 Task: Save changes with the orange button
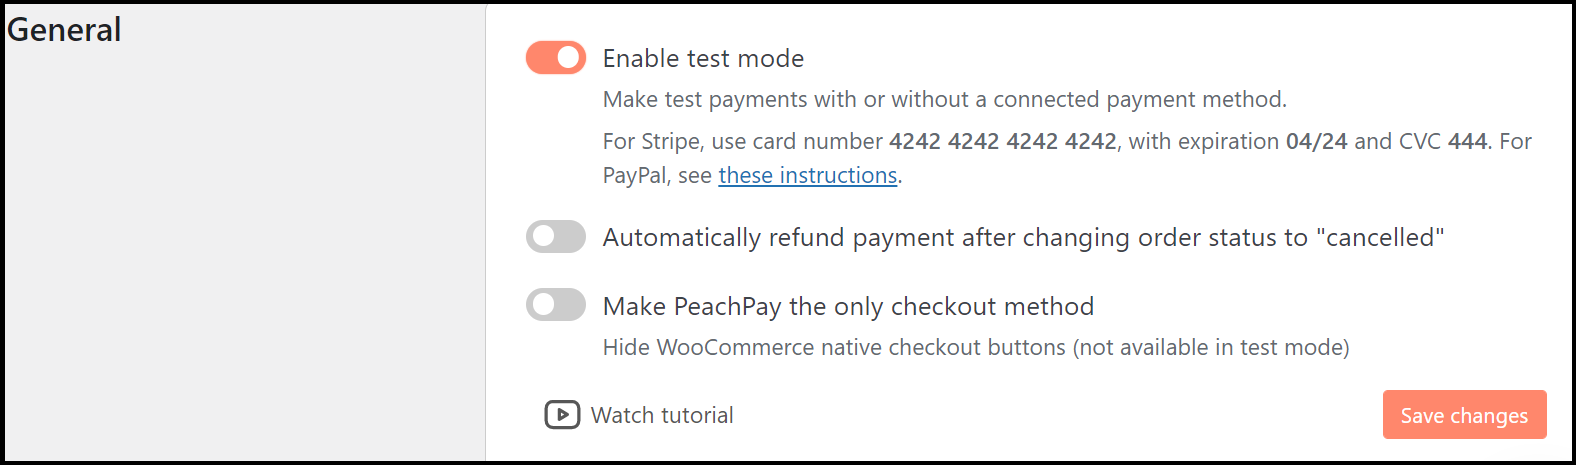pyautogui.click(x=1464, y=415)
